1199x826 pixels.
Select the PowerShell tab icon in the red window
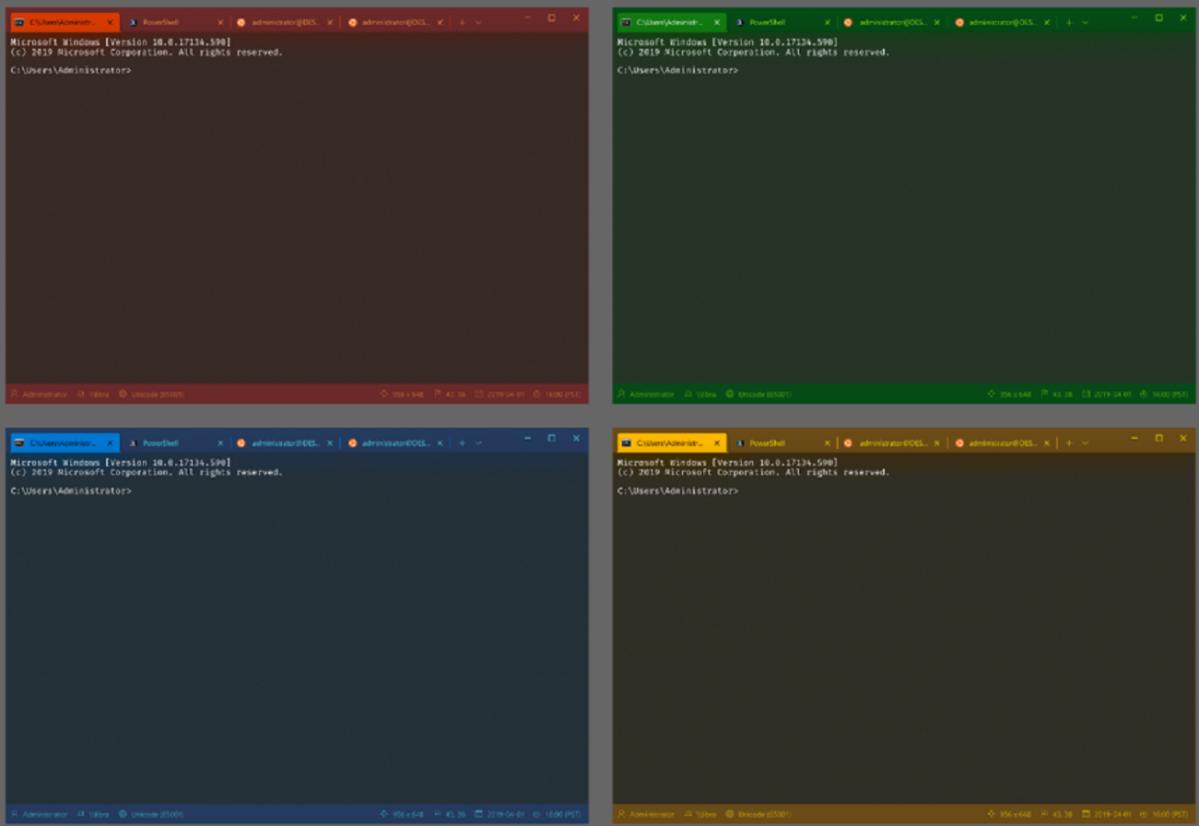tap(135, 20)
